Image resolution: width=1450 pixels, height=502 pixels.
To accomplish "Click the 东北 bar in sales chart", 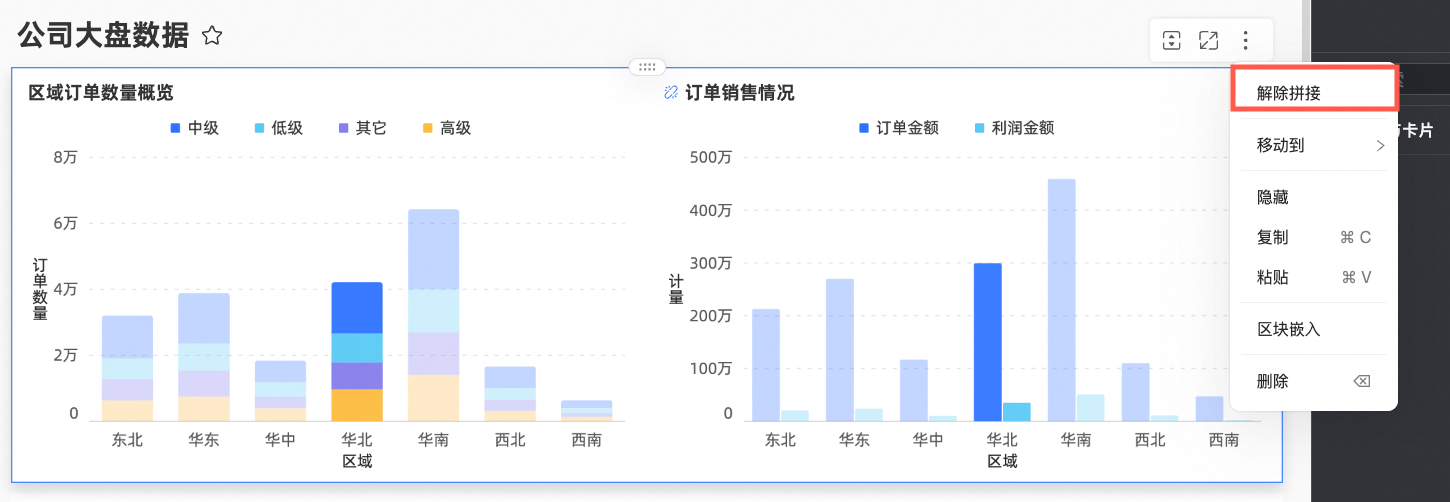I will coord(766,365).
